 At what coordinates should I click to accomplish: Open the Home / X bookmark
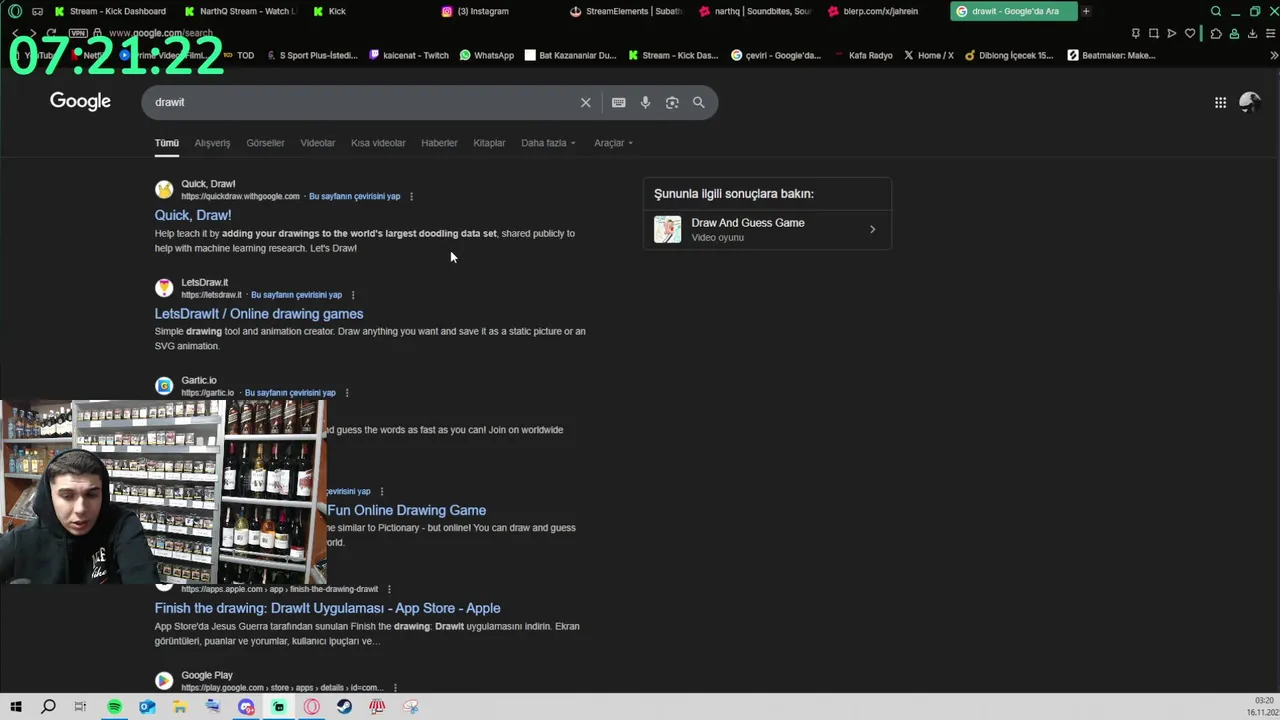(x=928, y=56)
